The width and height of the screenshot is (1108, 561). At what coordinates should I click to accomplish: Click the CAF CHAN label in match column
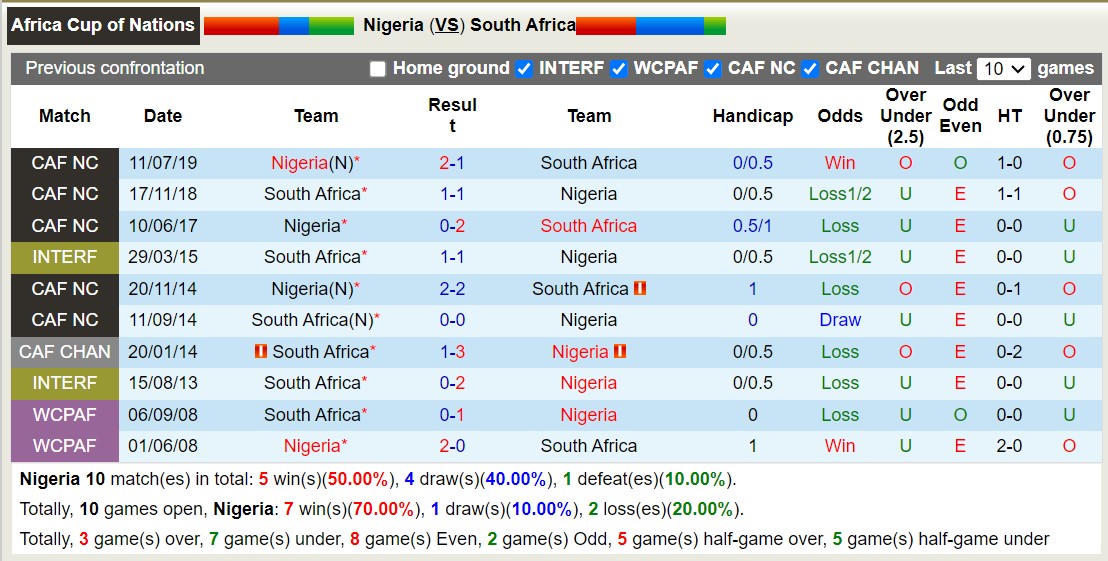(65, 351)
